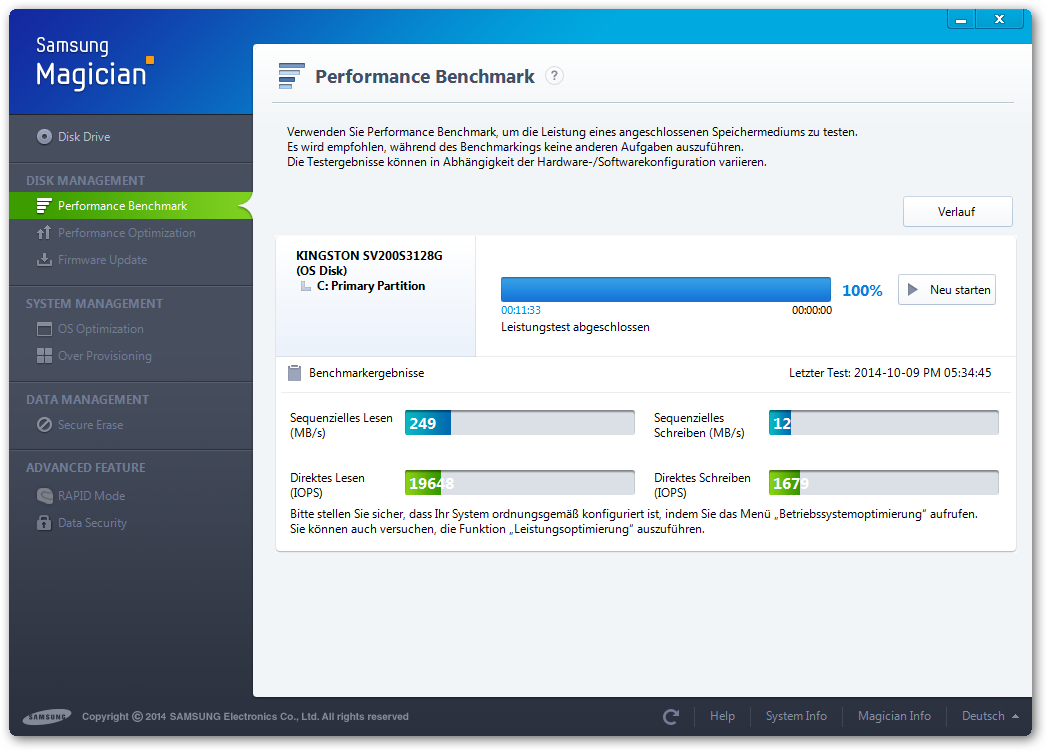Click the Samsung Magician logo
This screenshot has width=1047, height=751.
(95, 63)
